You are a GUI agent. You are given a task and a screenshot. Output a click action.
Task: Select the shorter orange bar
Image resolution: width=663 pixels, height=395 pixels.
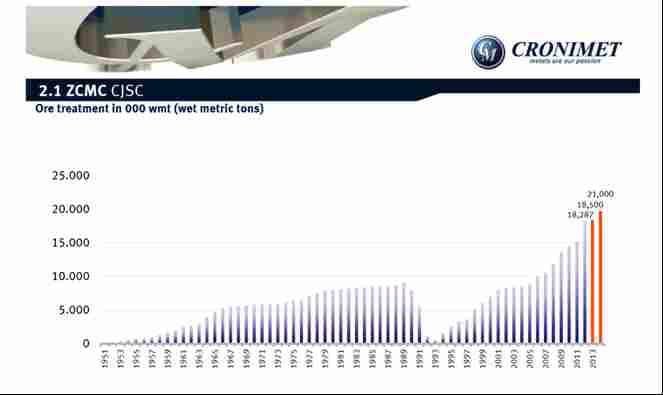[592, 282]
